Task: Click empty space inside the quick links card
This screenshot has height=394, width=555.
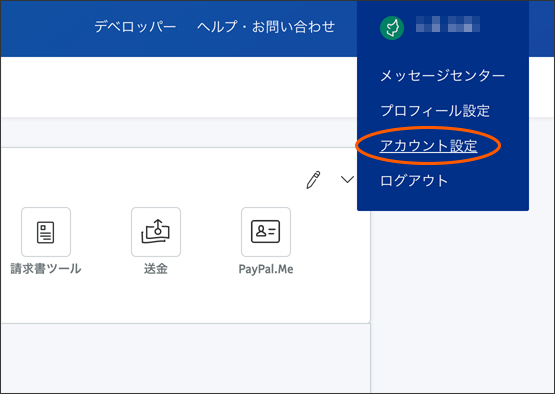Action: coord(177,301)
